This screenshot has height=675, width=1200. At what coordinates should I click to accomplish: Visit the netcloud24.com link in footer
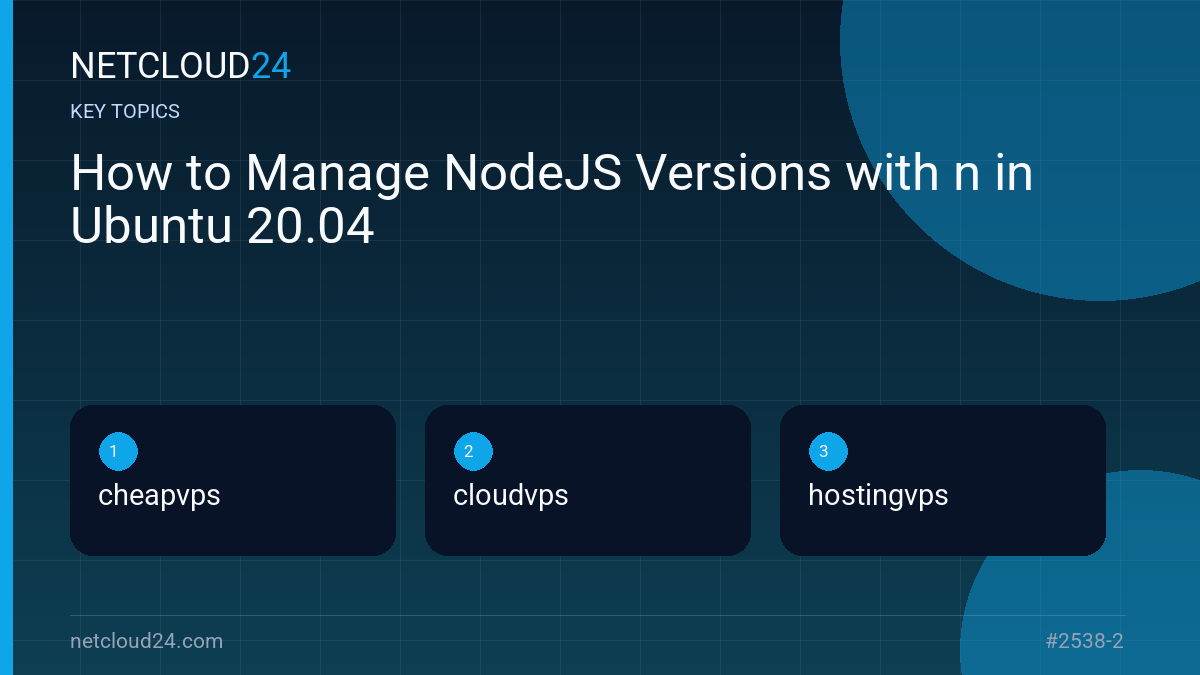coord(147,641)
